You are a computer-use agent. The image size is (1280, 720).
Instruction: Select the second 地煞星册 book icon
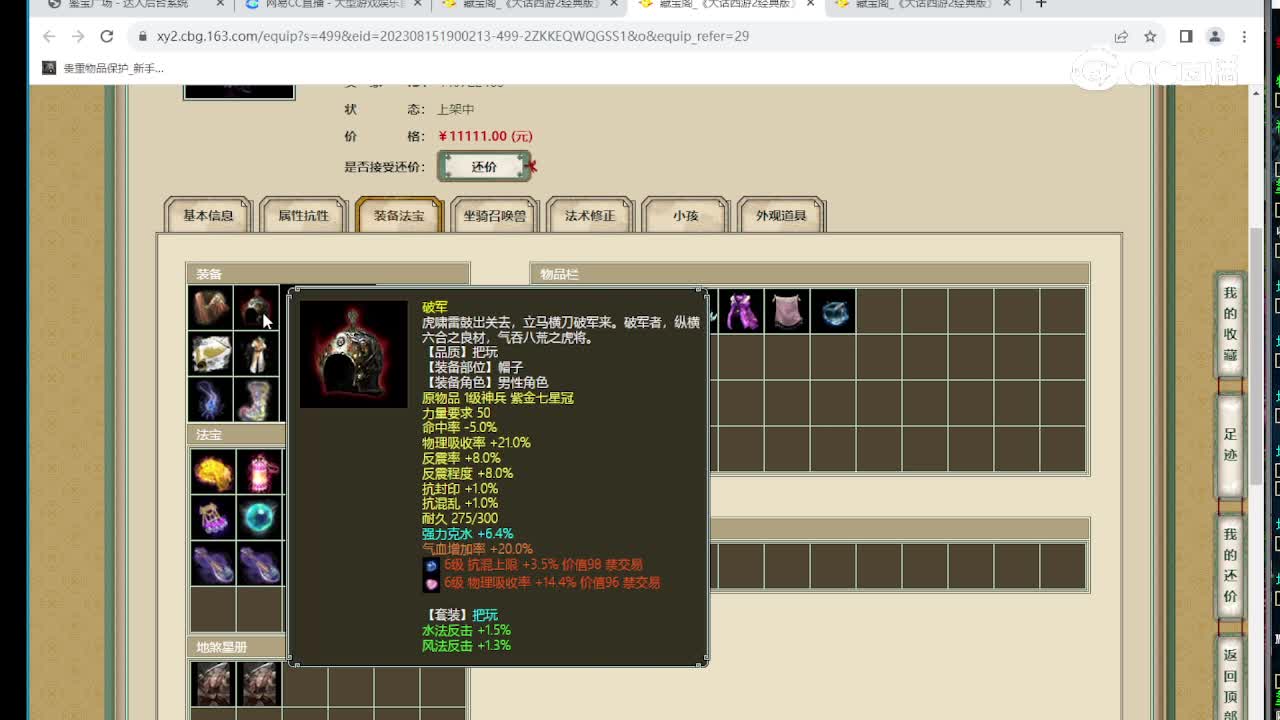(x=259, y=684)
